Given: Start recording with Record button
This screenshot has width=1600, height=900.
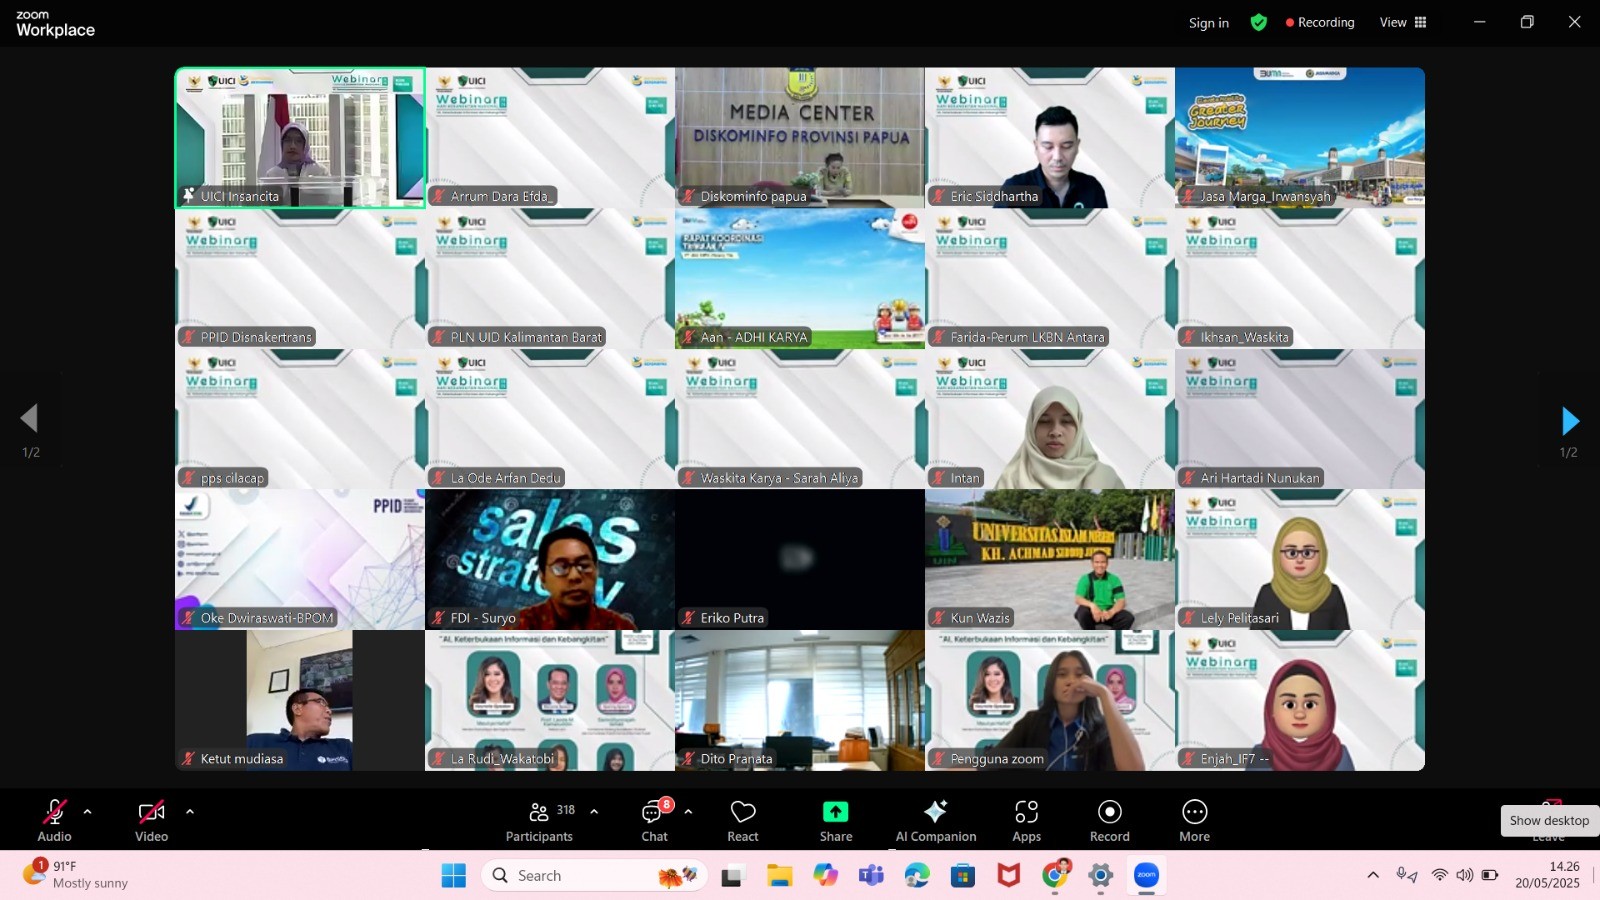Looking at the screenshot, I should 1110,820.
